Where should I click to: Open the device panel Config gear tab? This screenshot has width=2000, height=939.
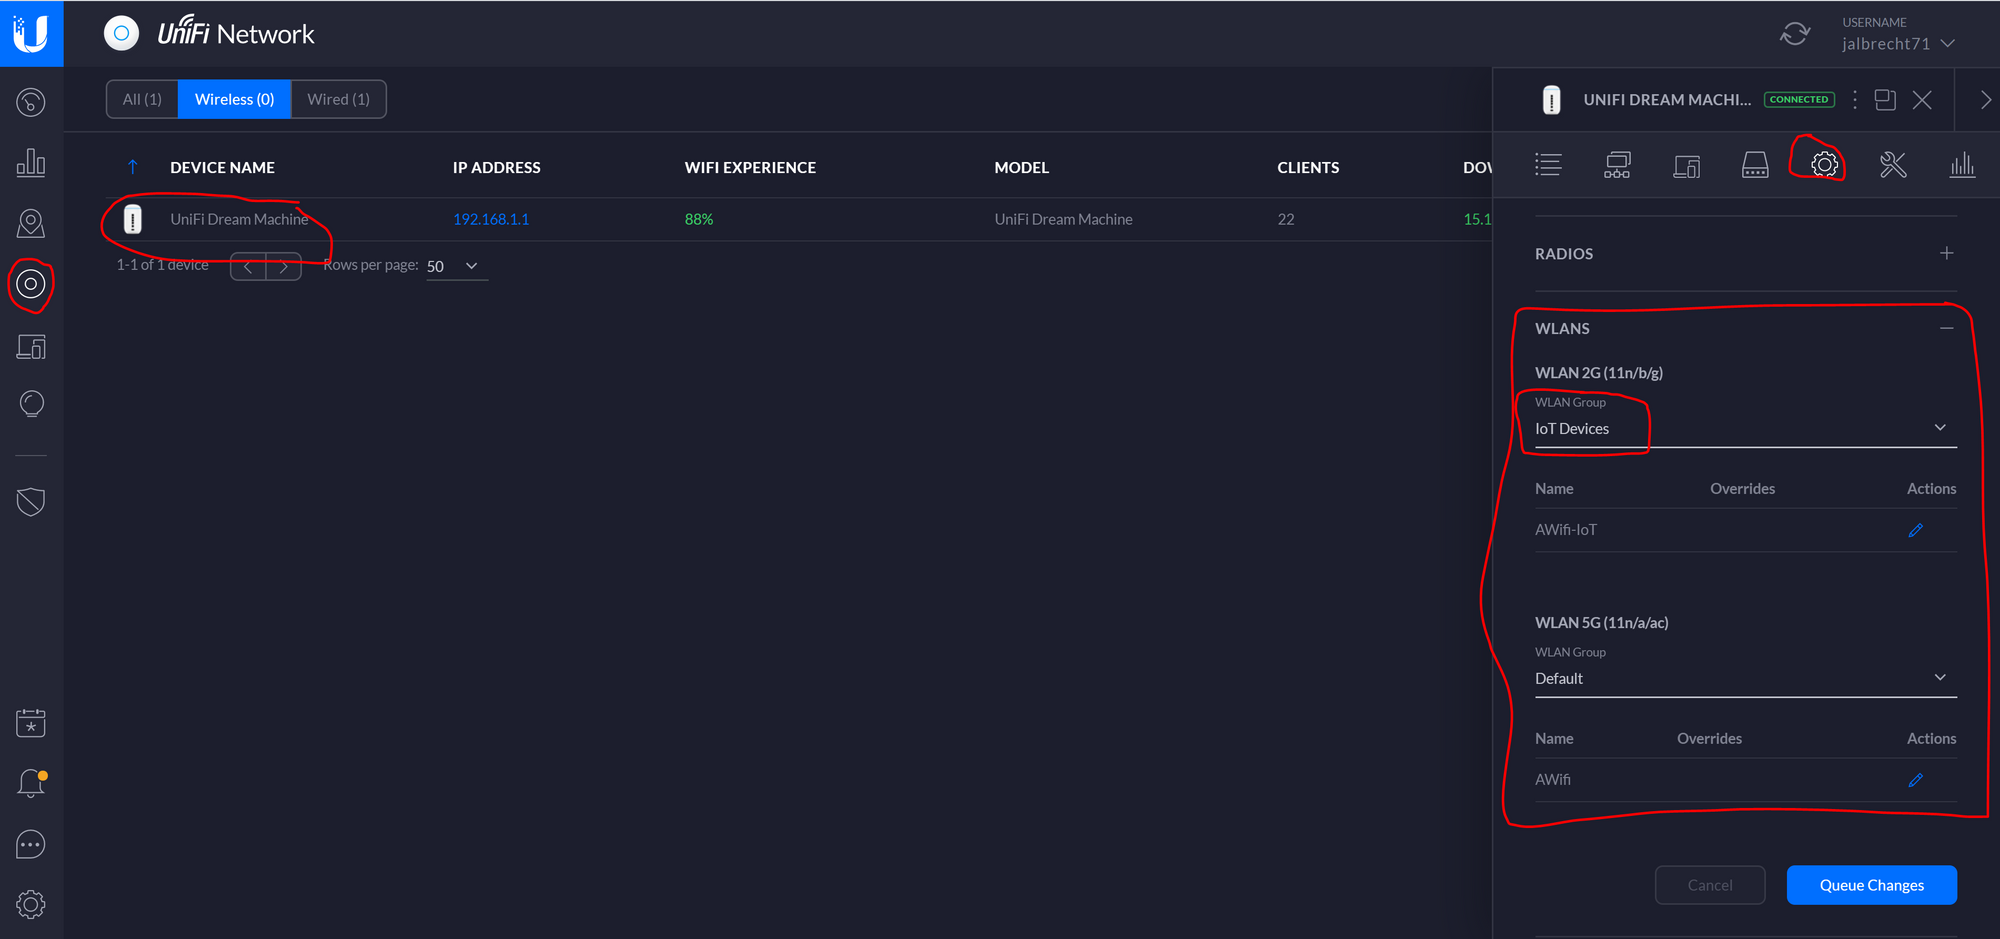coord(1824,164)
